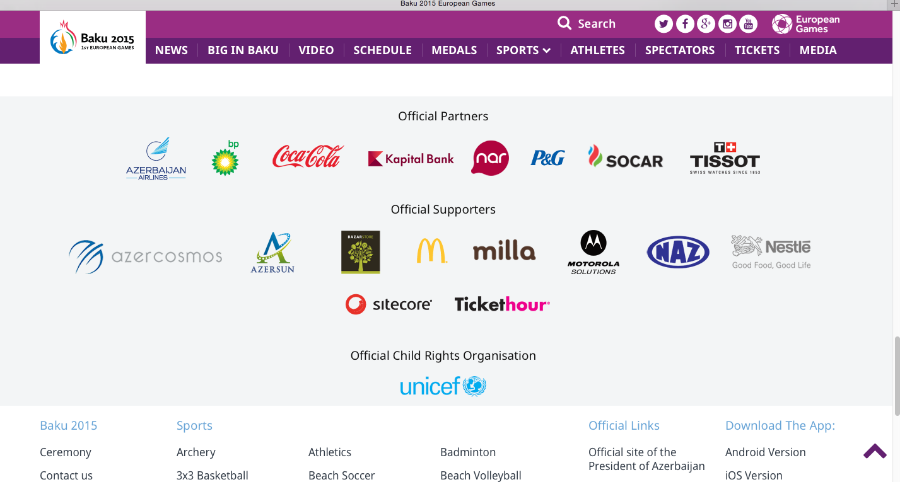Screen dimensions: 900x482
Task: Follow the Beach Volleyball footer link
Action: (480, 475)
